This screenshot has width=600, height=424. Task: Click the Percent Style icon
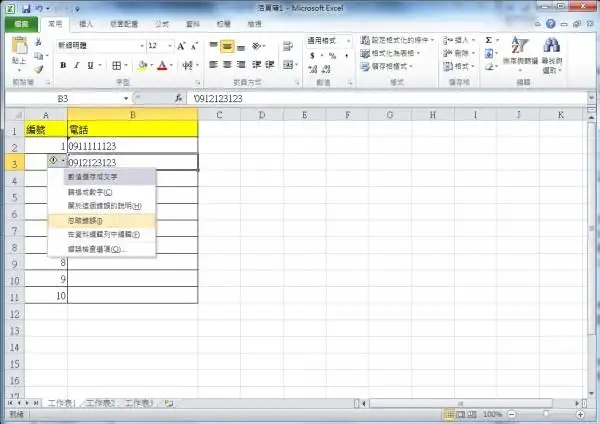pos(333,56)
